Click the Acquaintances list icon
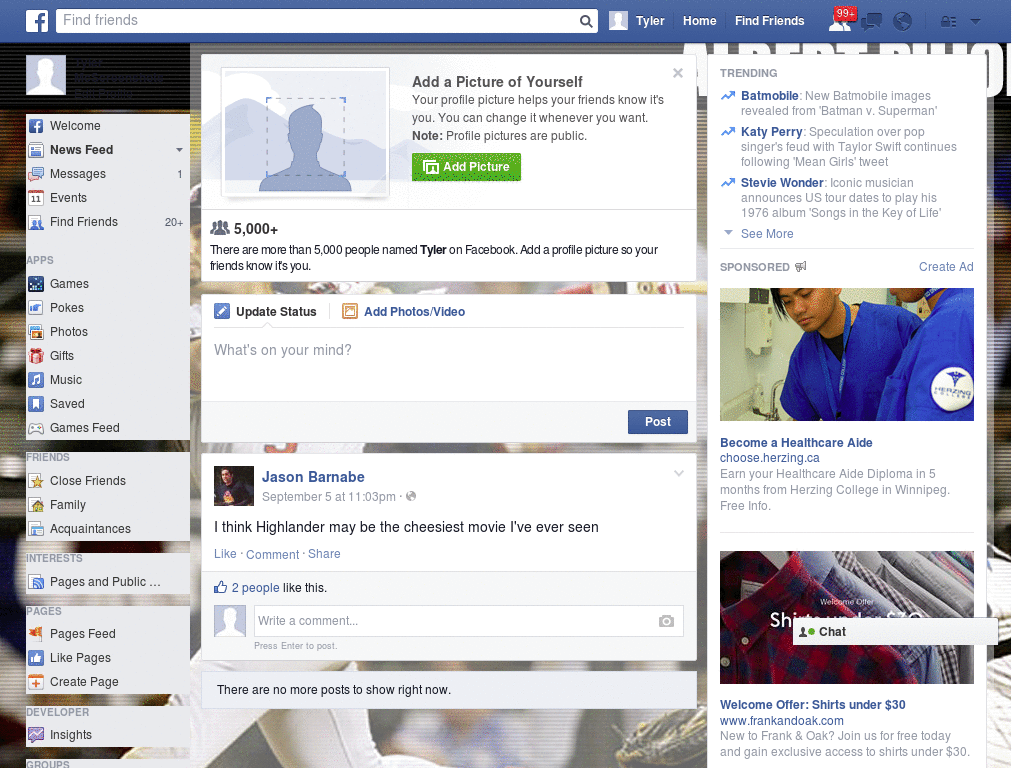1024x768 pixels. 37,529
